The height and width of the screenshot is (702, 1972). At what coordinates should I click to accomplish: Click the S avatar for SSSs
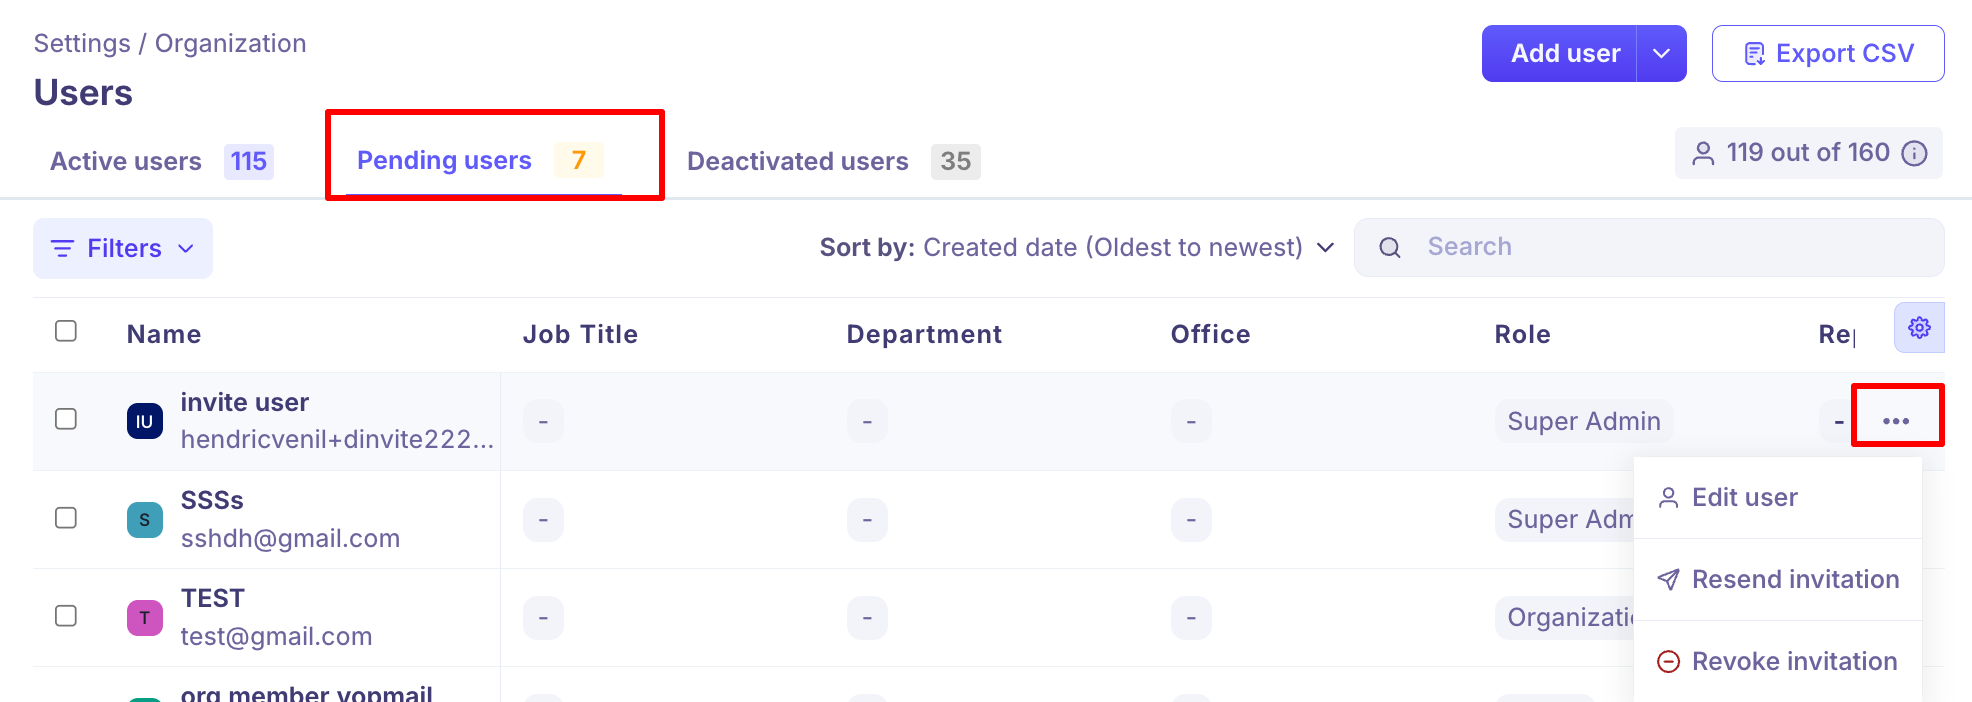point(145,520)
